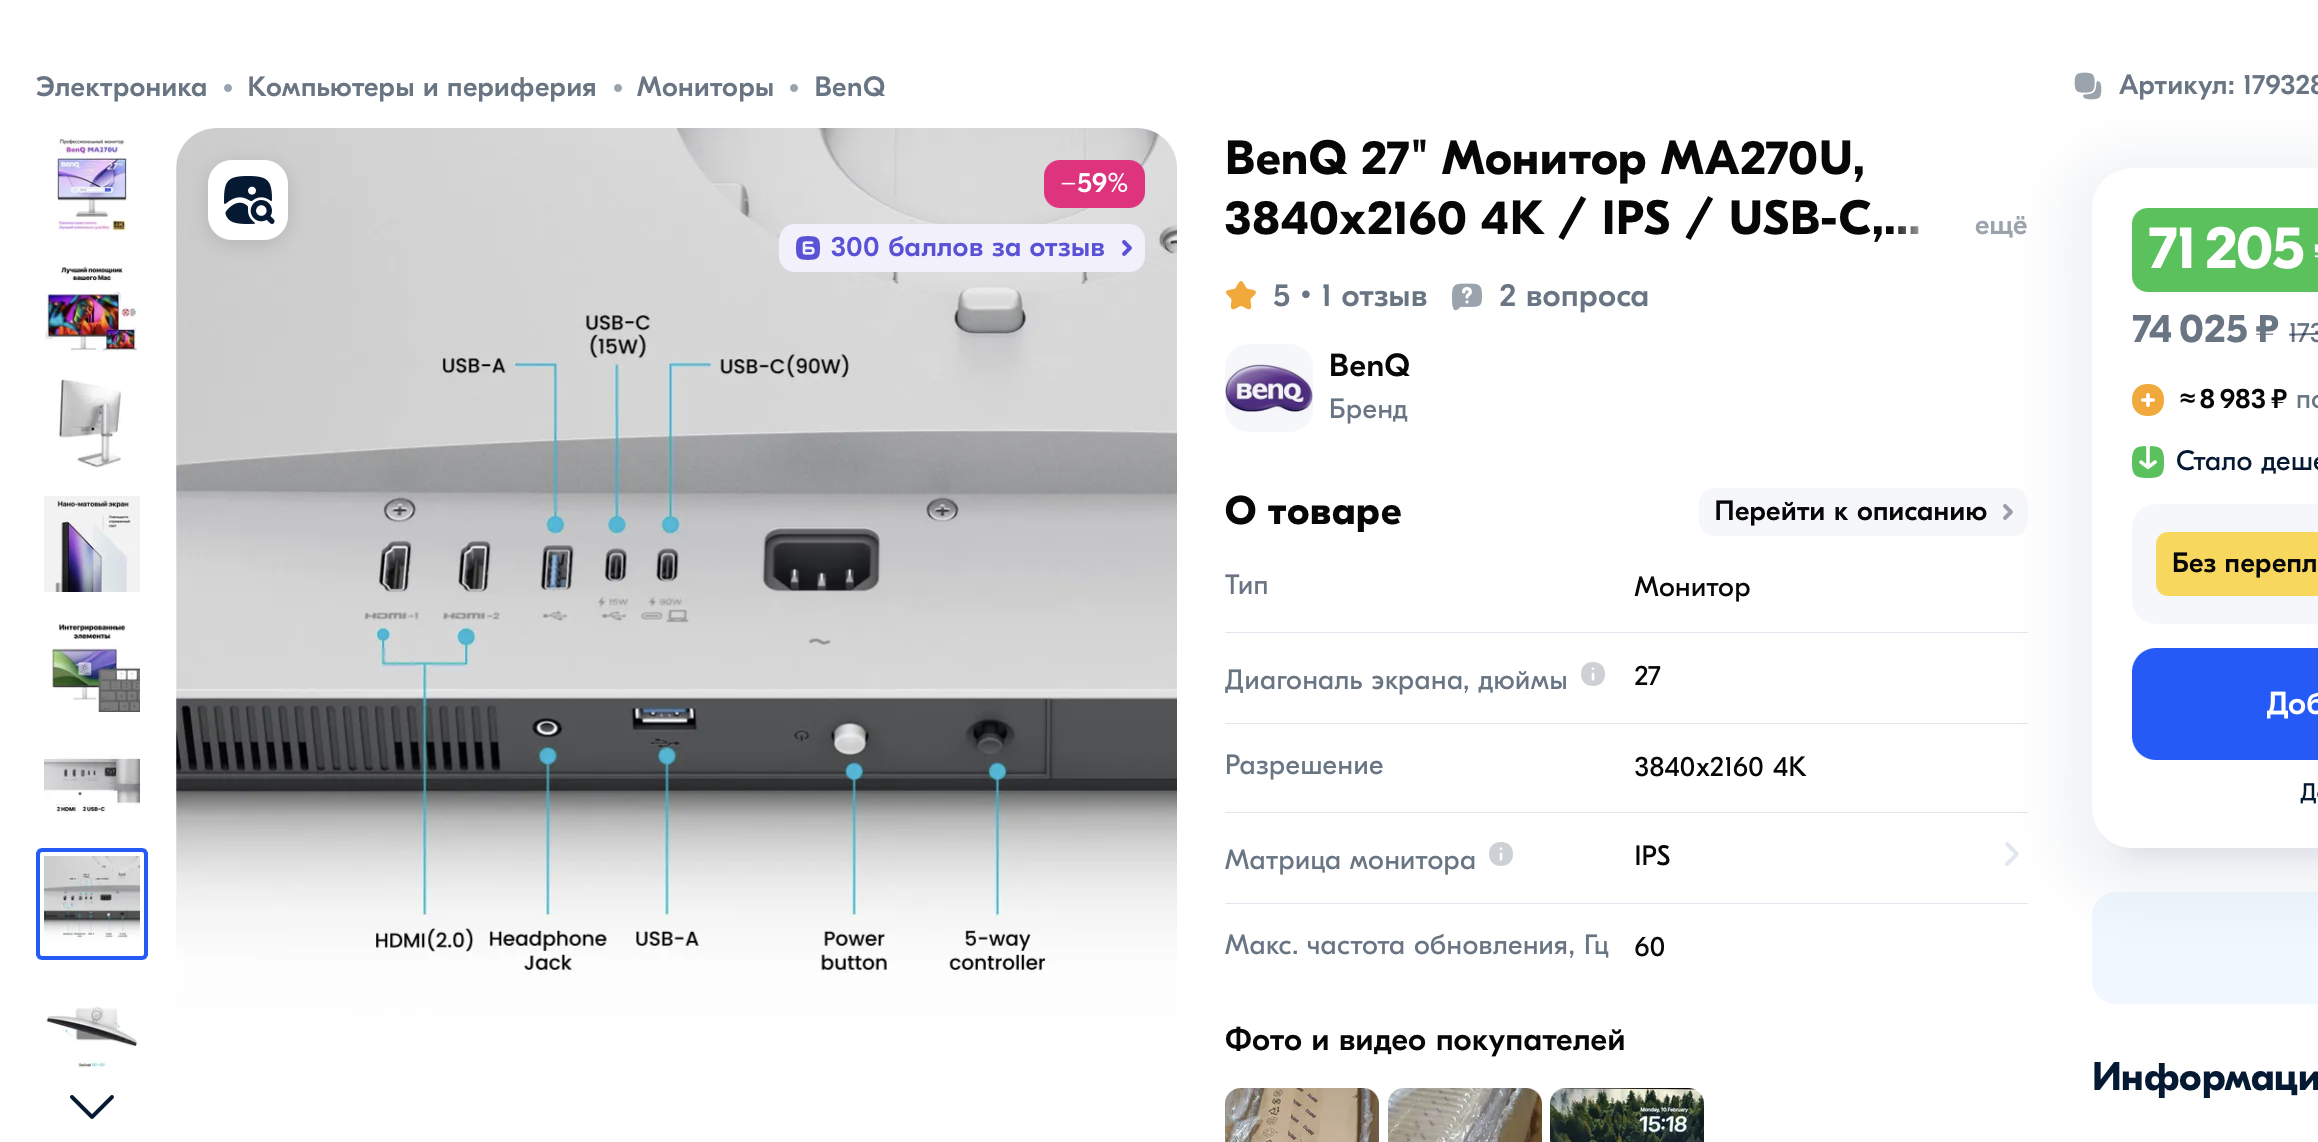Open the 'Компьютеры и периферия' breadcrumb
The width and height of the screenshot is (2318, 1142).
click(422, 87)
